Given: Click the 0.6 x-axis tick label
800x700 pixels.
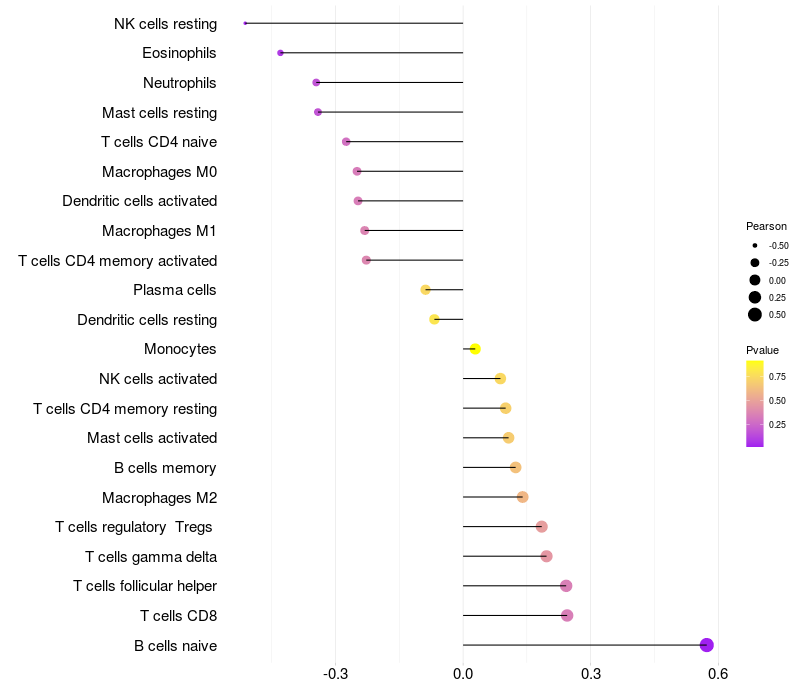Looking at the screenshot, I should coord(717,675).
